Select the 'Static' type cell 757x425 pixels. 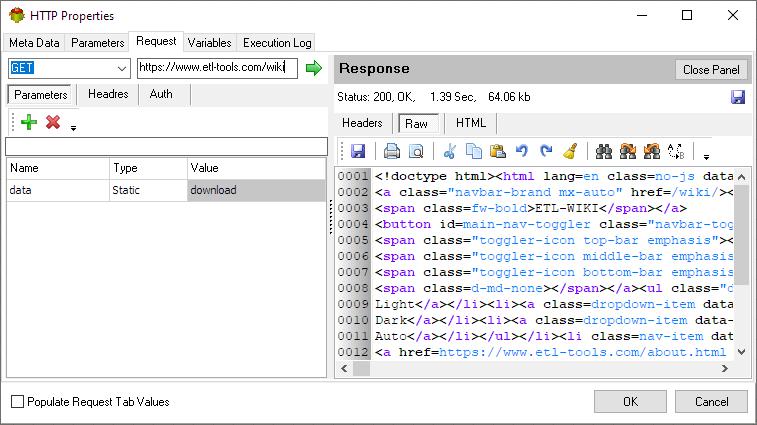pyautogui.click(x=148, y=190)
